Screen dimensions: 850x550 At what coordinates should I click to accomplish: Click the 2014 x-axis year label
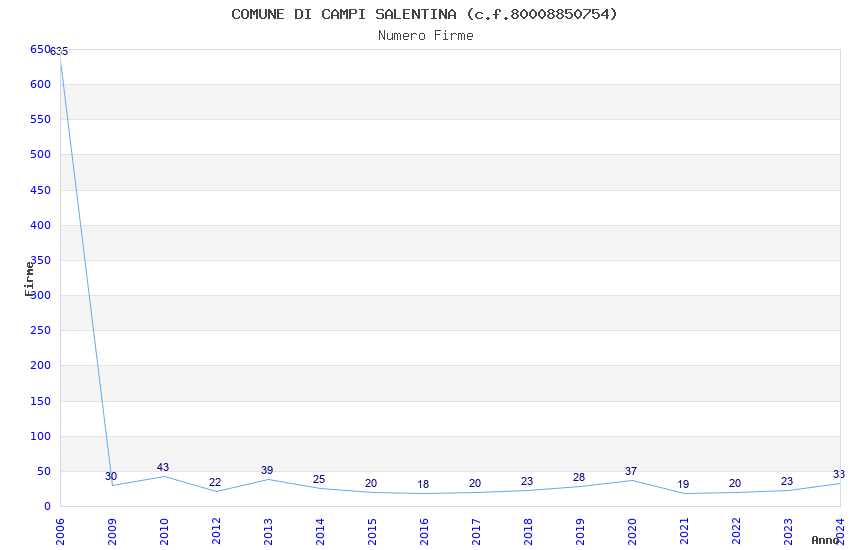(x=320, y=531)
